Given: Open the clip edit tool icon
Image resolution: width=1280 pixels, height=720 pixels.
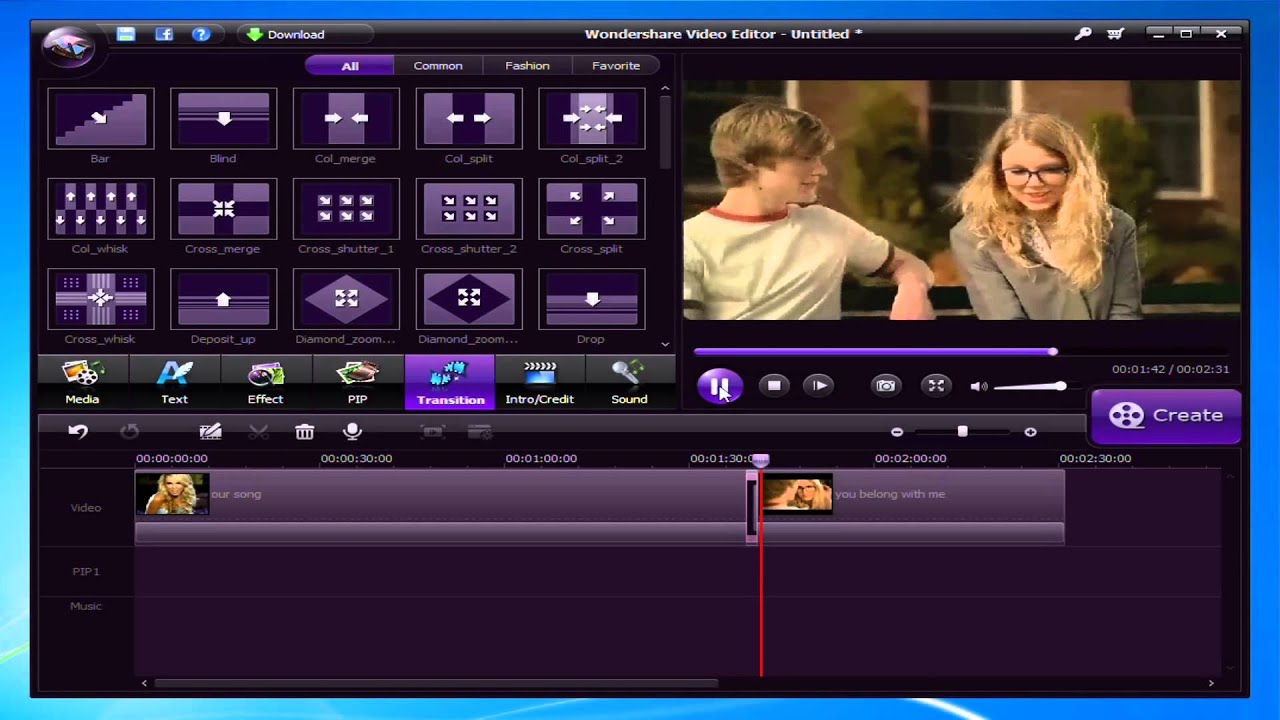Looking at the screenshot, I should [210, 431].
